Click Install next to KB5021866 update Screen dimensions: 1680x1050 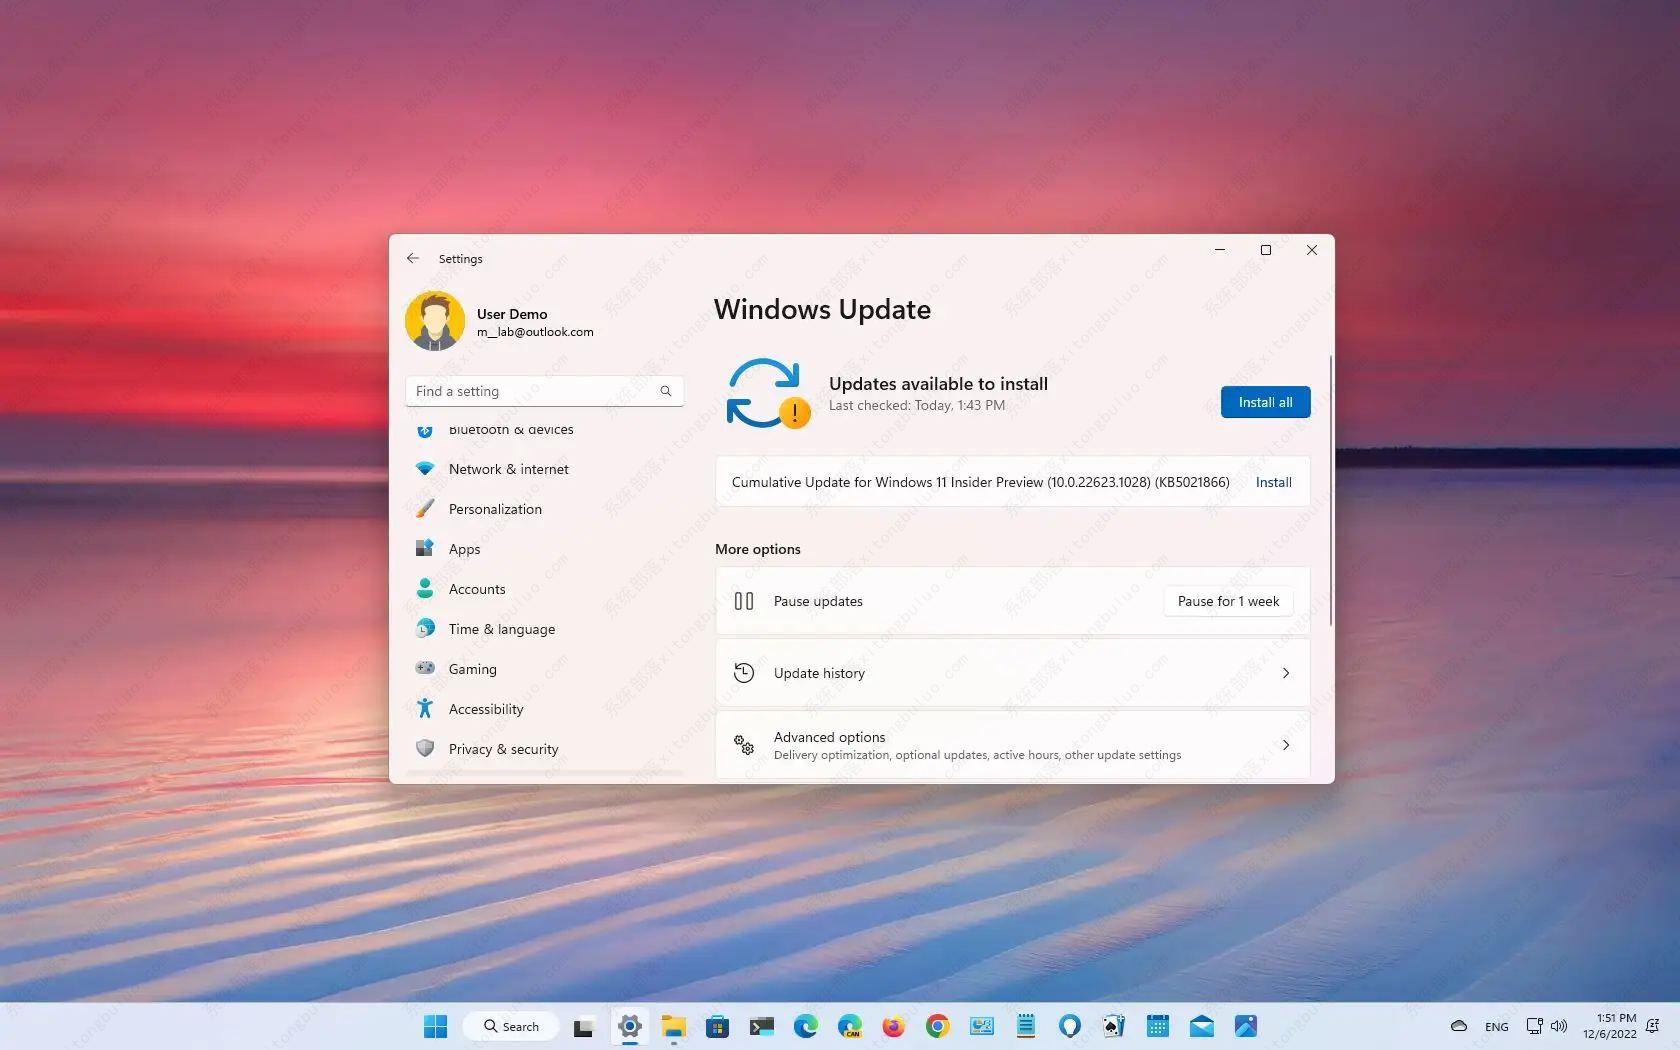tap(1272, 481)
